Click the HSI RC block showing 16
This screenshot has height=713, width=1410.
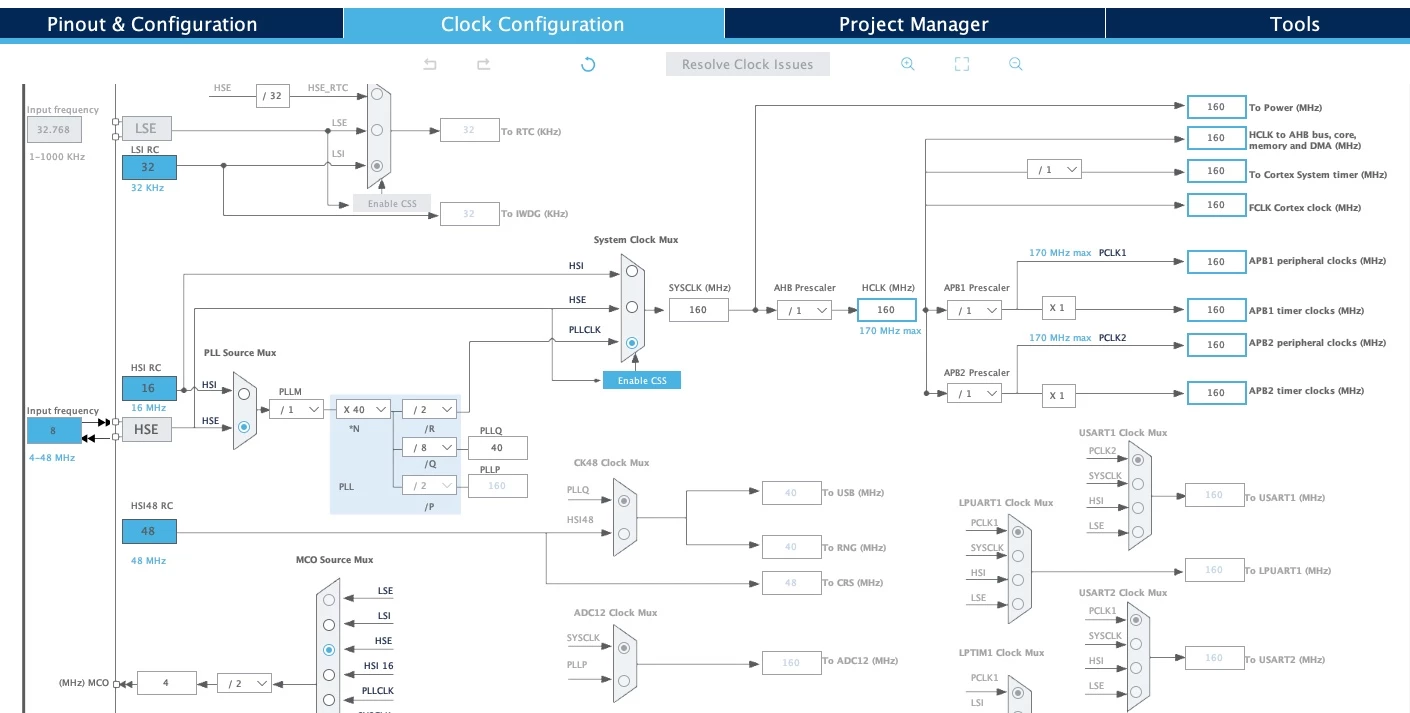click(149, 388)
